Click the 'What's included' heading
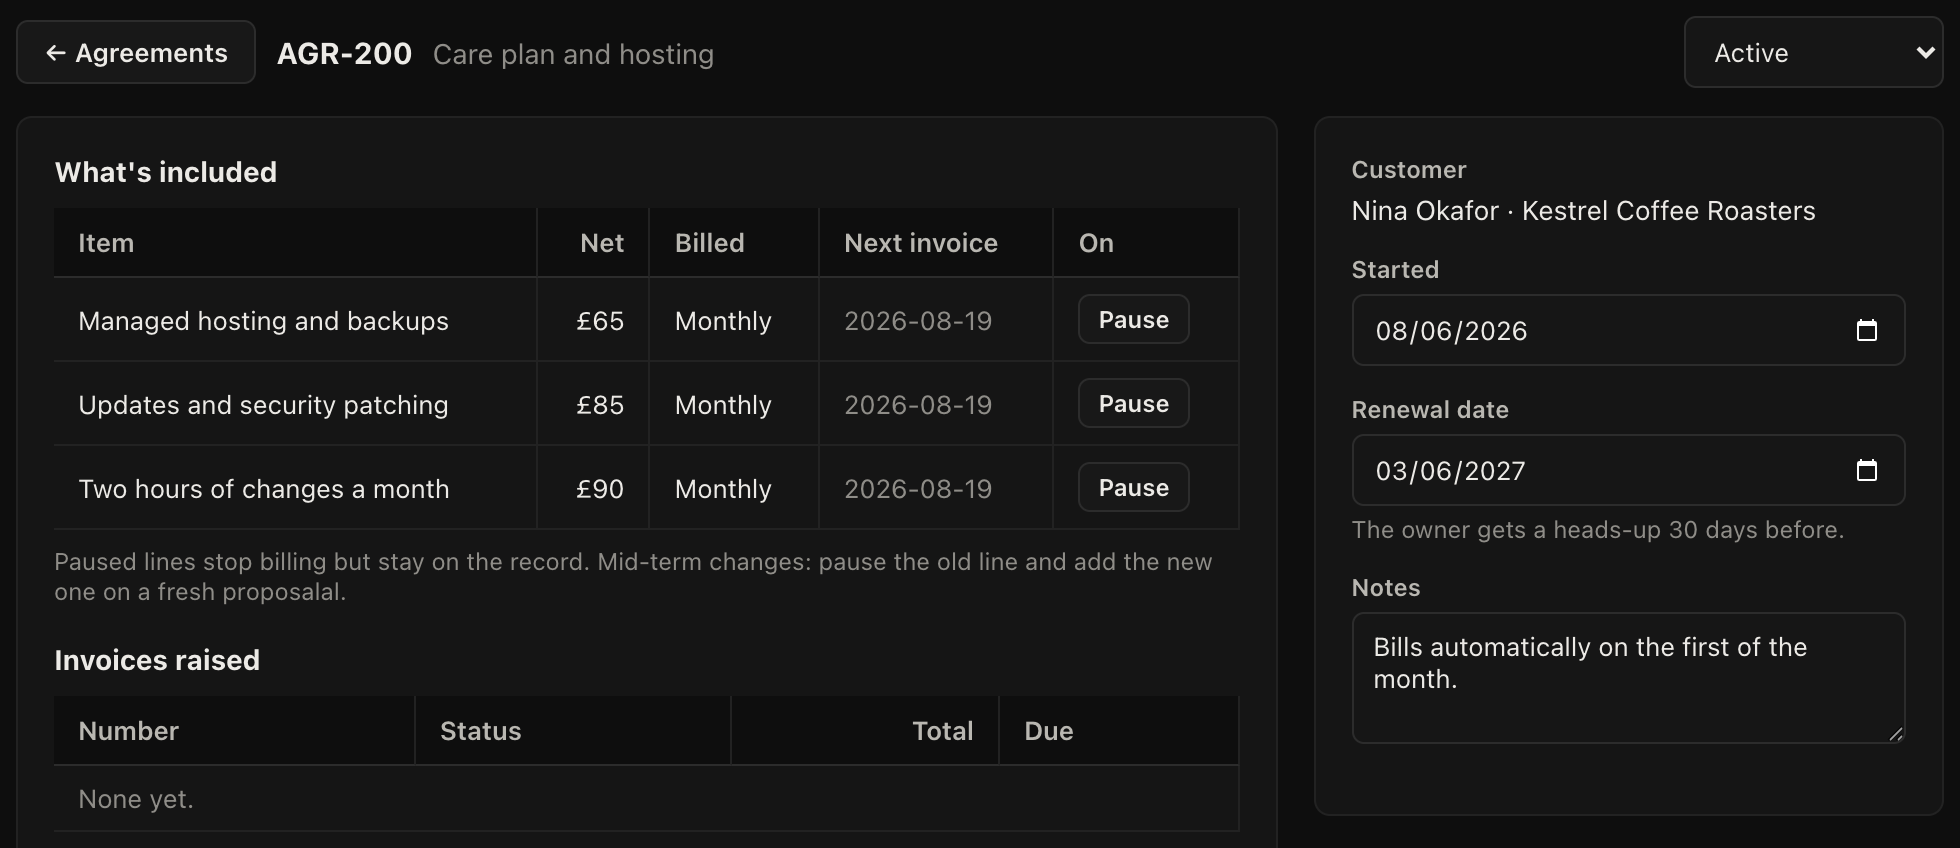This screenshot has width=1960, height=848. click(x=166, y=172)
